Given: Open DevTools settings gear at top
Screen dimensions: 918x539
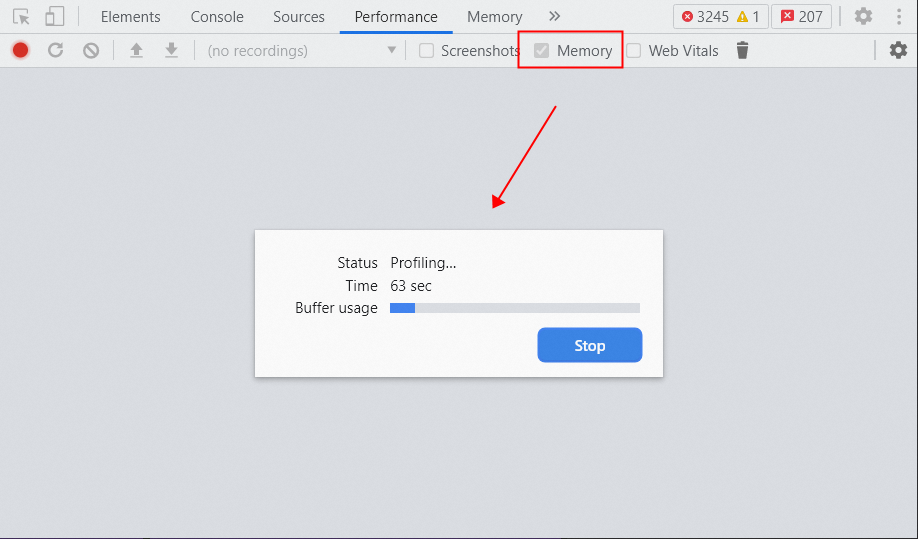Looking at the screenshot, I should (864, 16).
